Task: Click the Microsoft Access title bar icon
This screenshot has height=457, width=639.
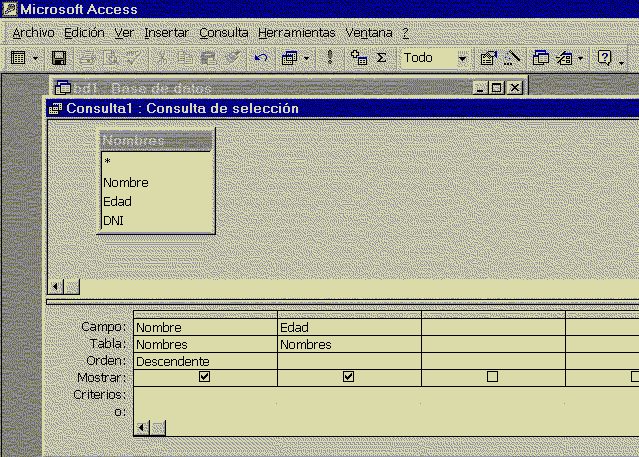Action: click(10, 9)
